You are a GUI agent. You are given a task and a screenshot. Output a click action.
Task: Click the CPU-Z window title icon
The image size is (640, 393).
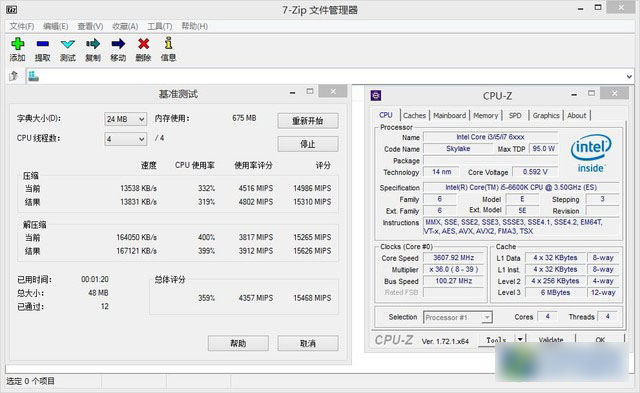click(x=376, y=95)
